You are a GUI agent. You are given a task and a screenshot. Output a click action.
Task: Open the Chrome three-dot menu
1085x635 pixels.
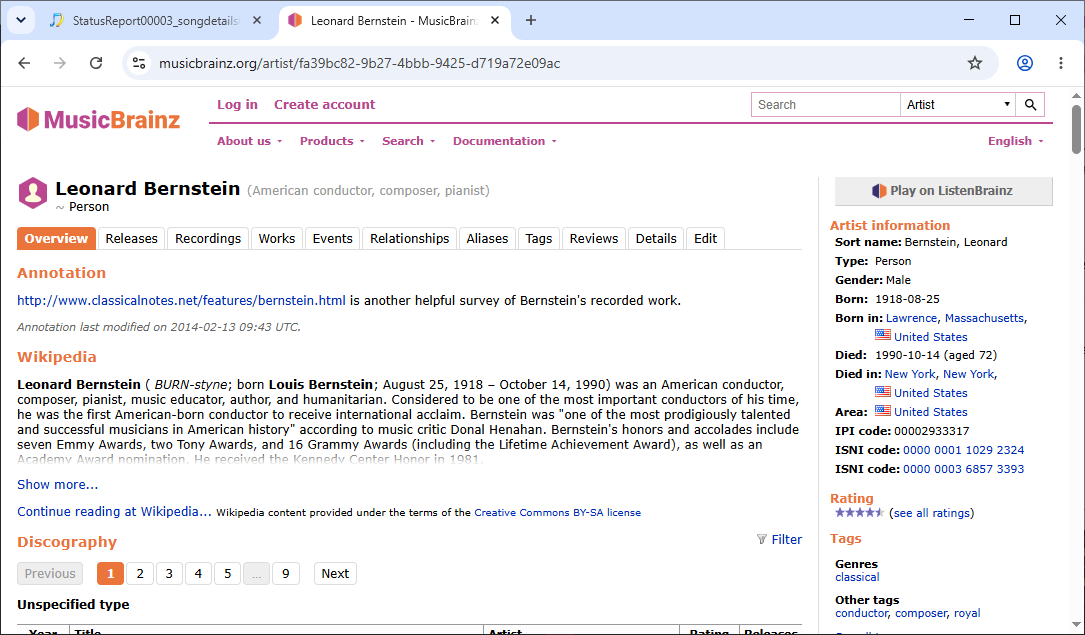1061,63
